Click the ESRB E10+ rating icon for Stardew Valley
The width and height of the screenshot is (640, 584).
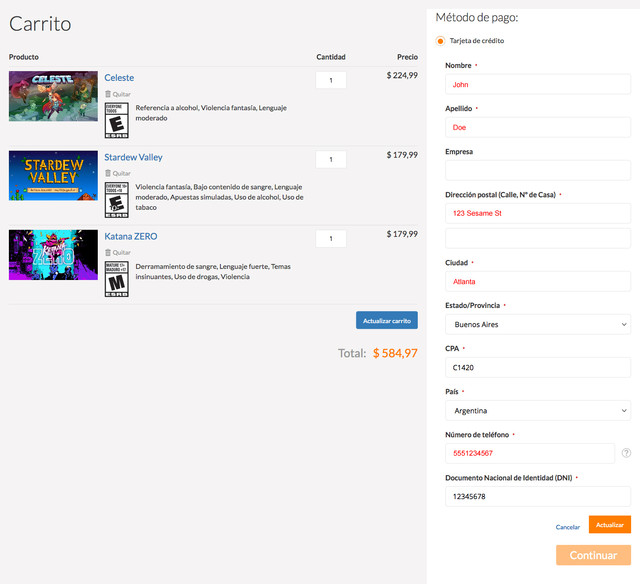tap(117, 200)
